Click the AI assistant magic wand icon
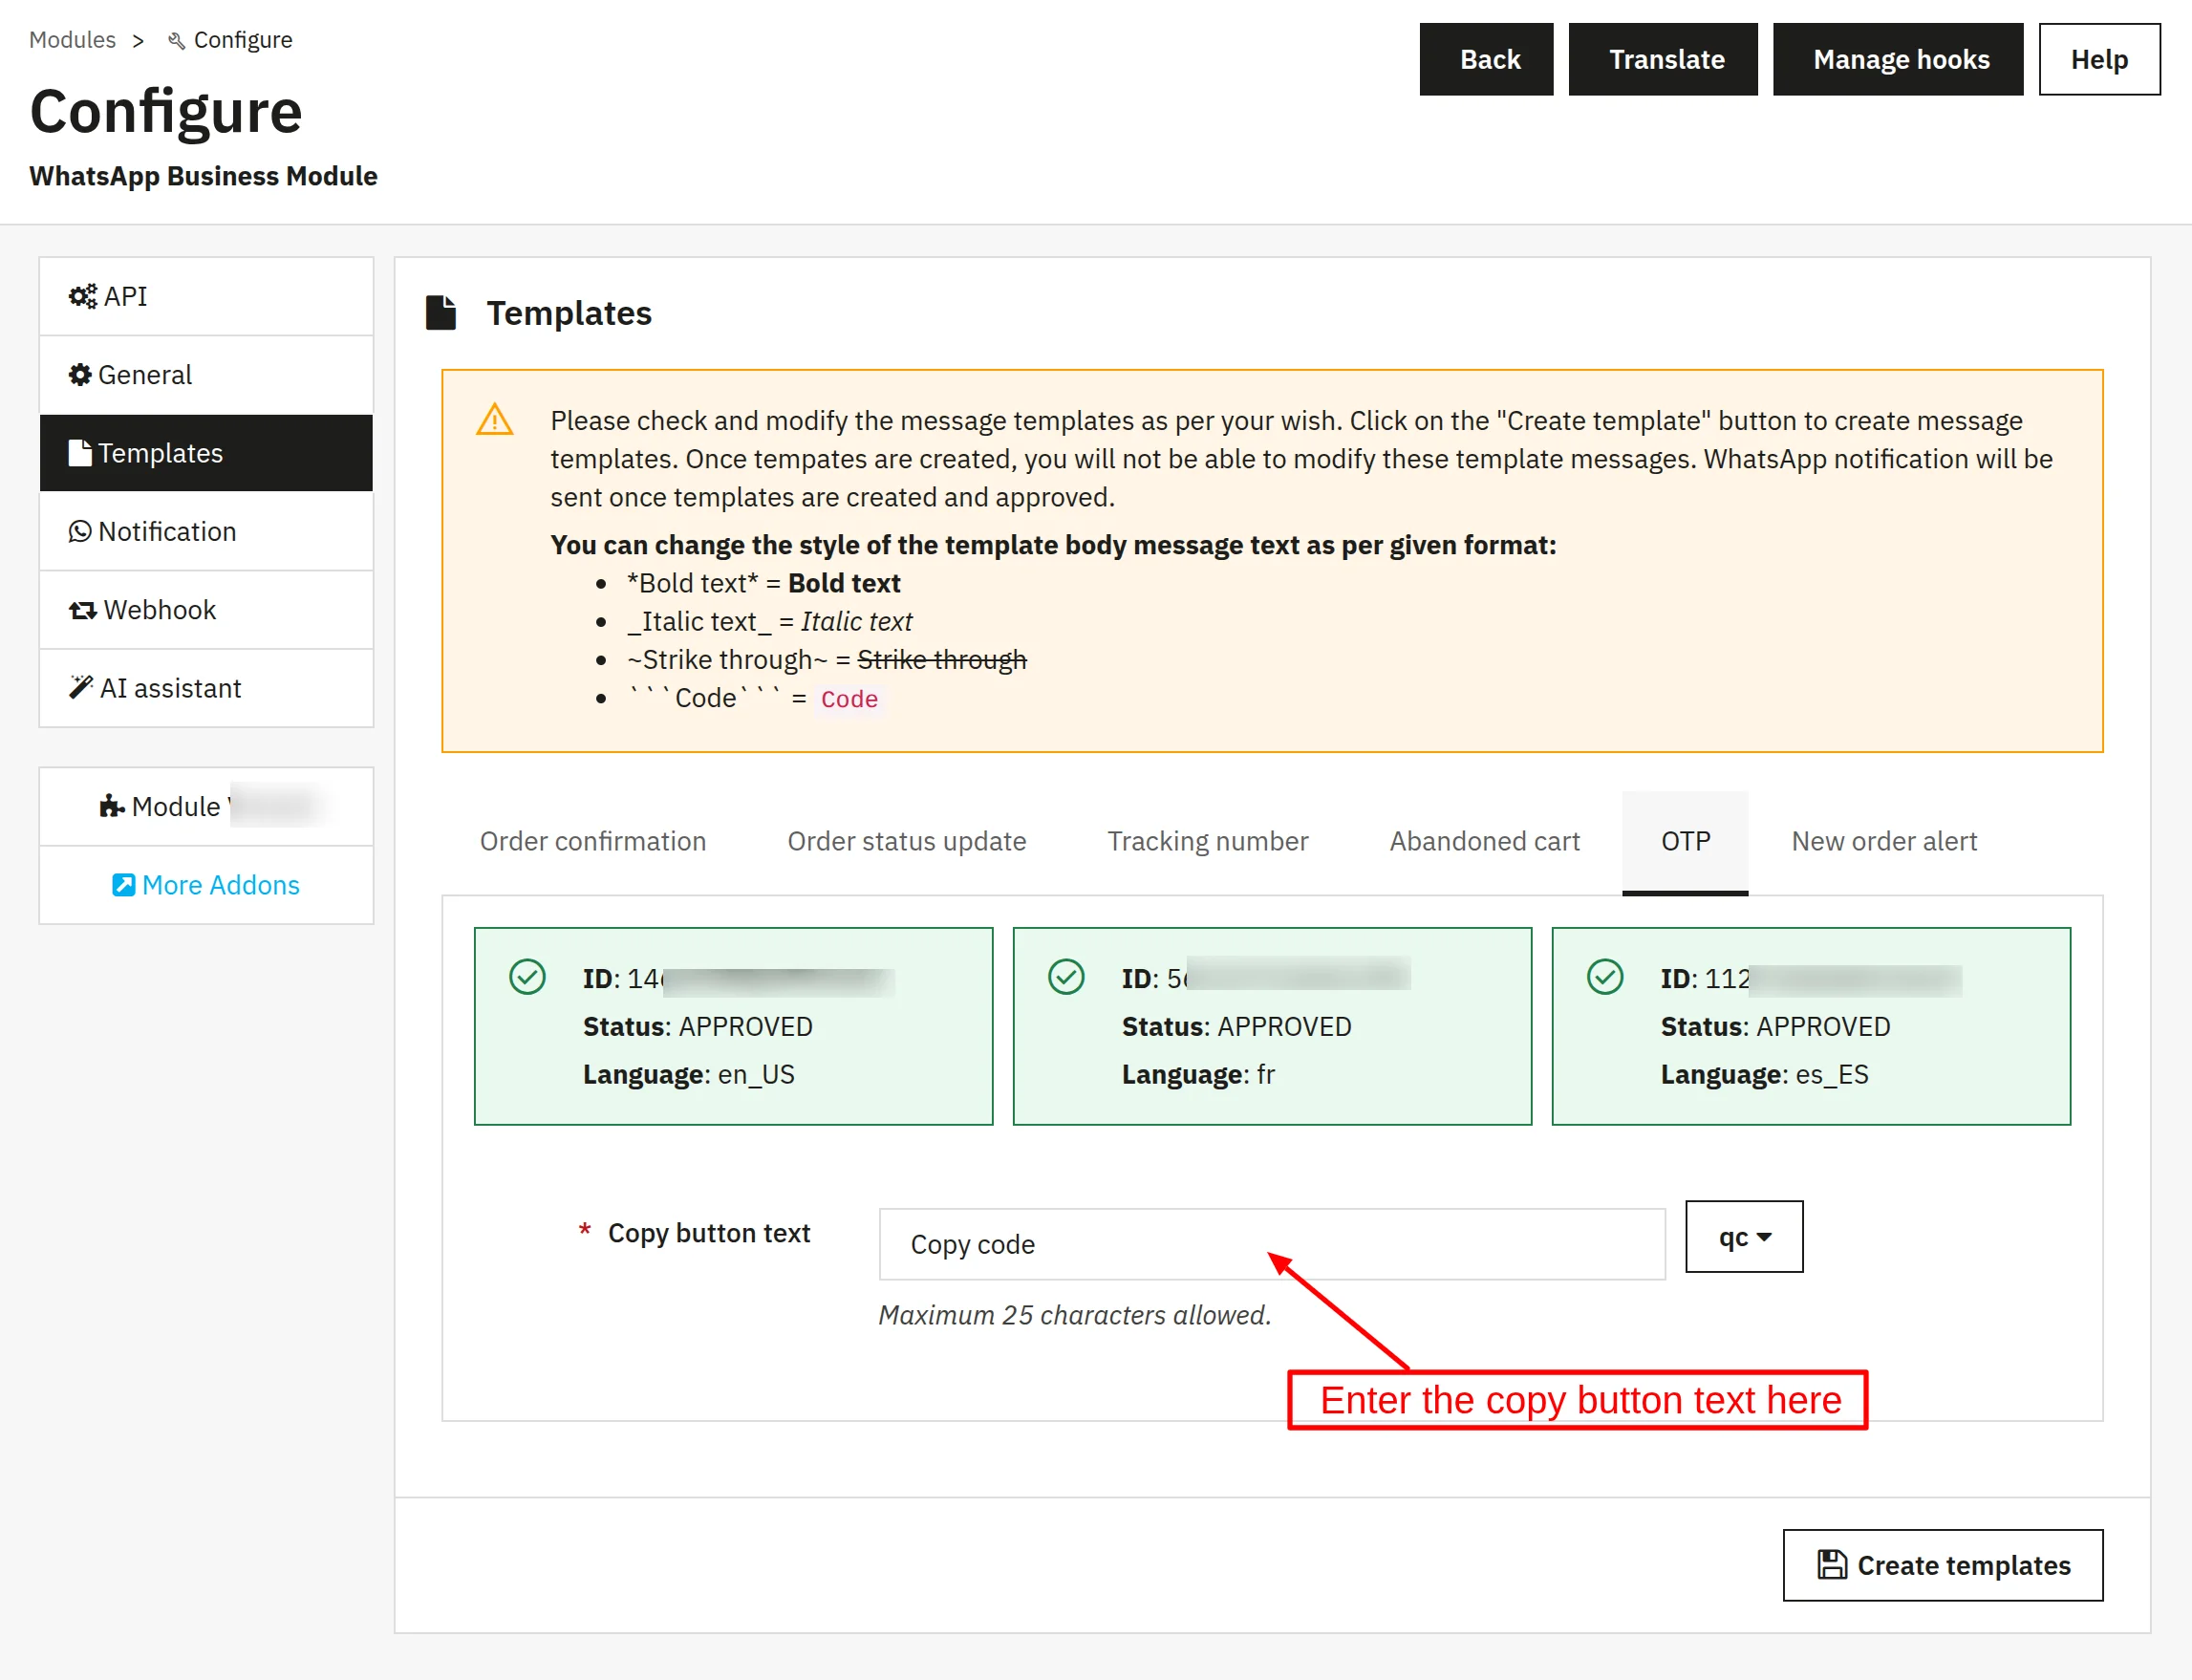 pos(81,687)
